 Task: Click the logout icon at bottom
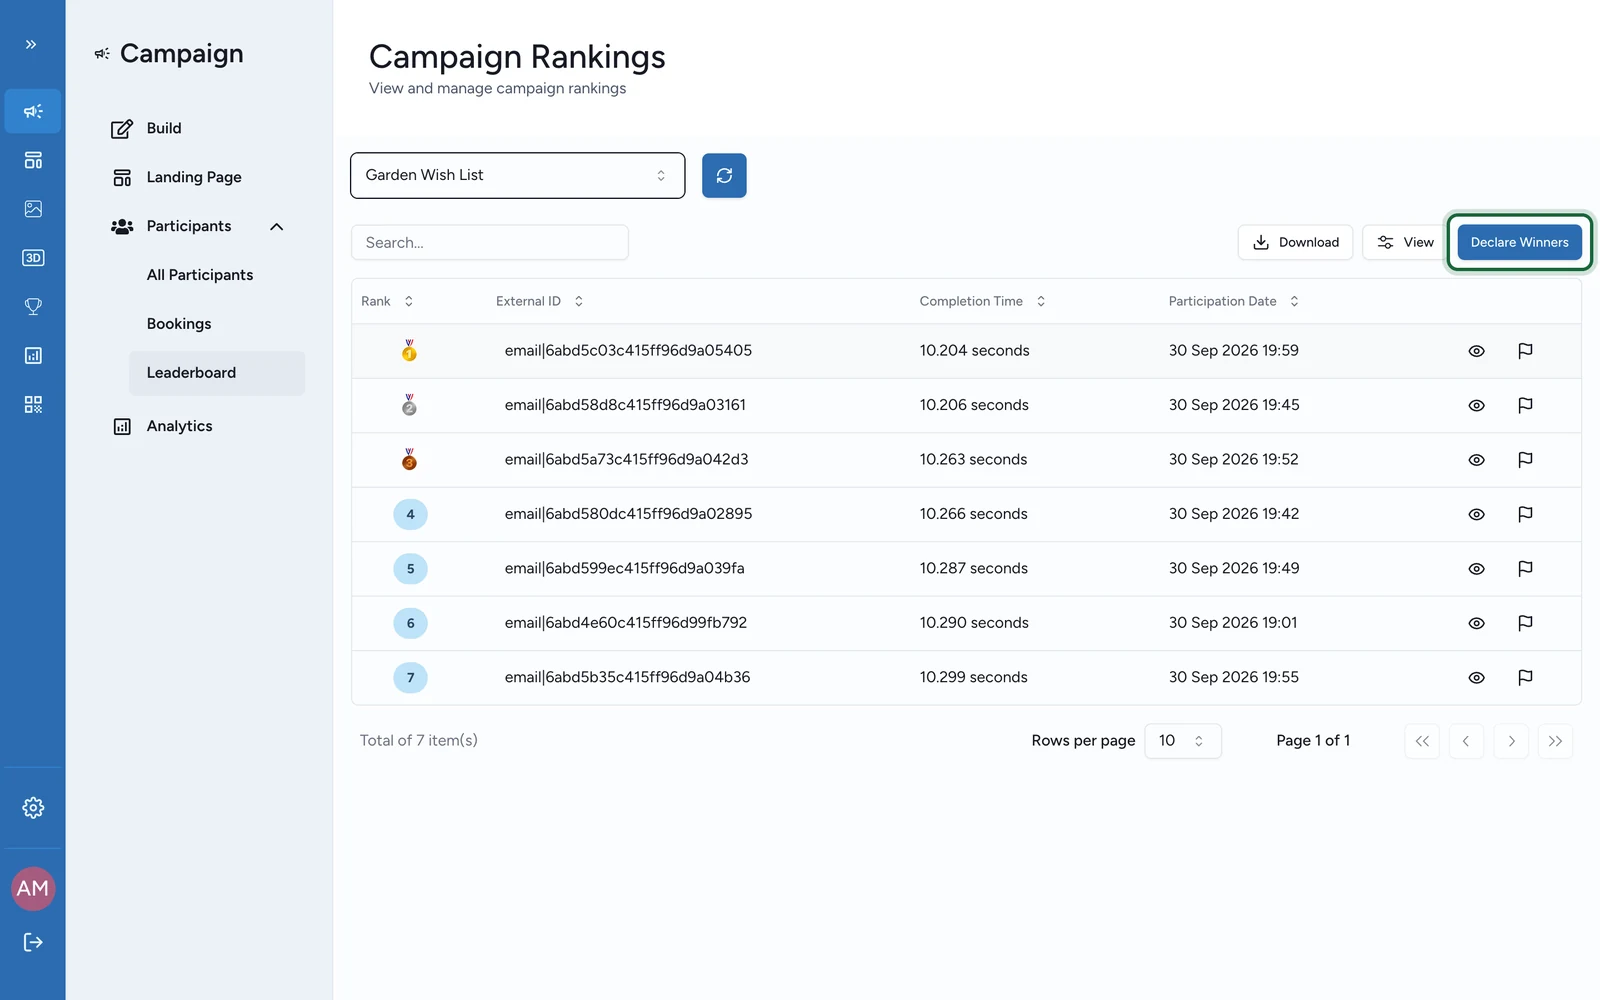click(33, 942)
